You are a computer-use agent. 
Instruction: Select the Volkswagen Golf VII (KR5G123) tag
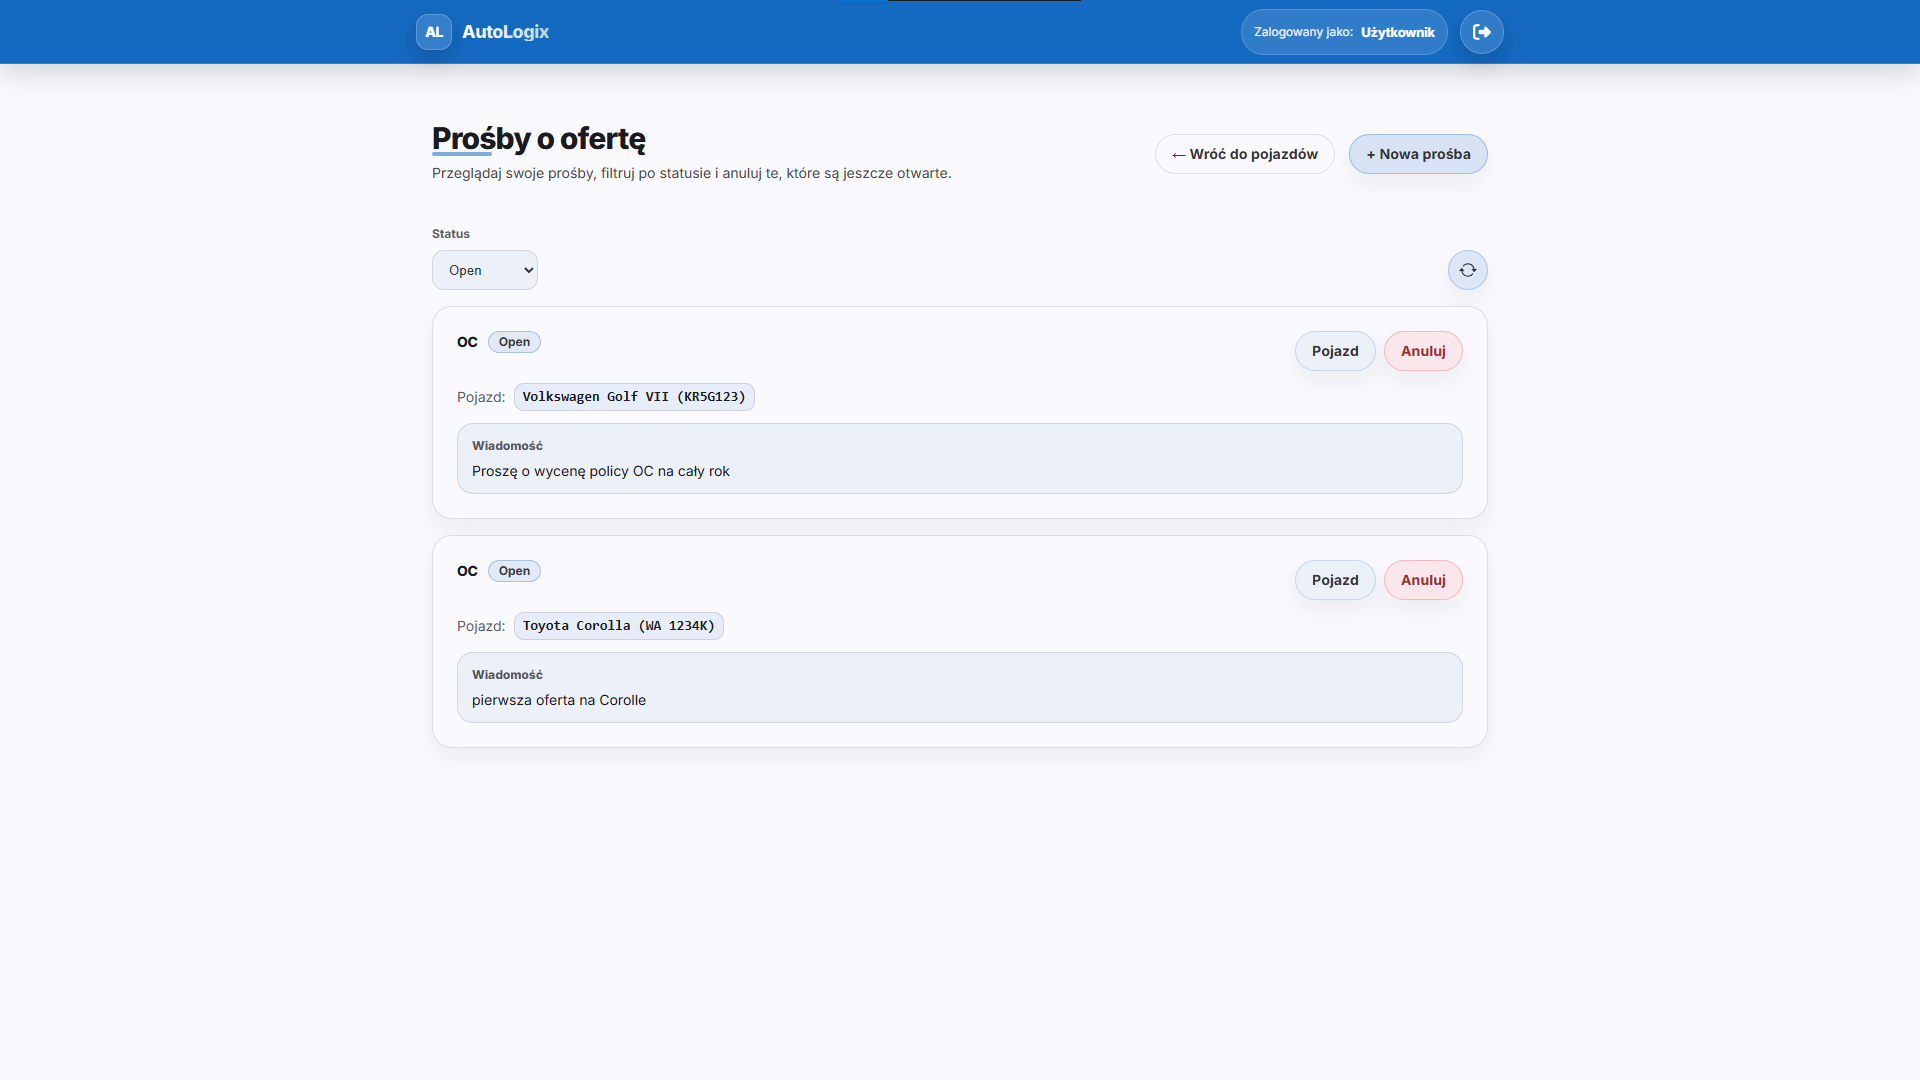tap(634, 397)
